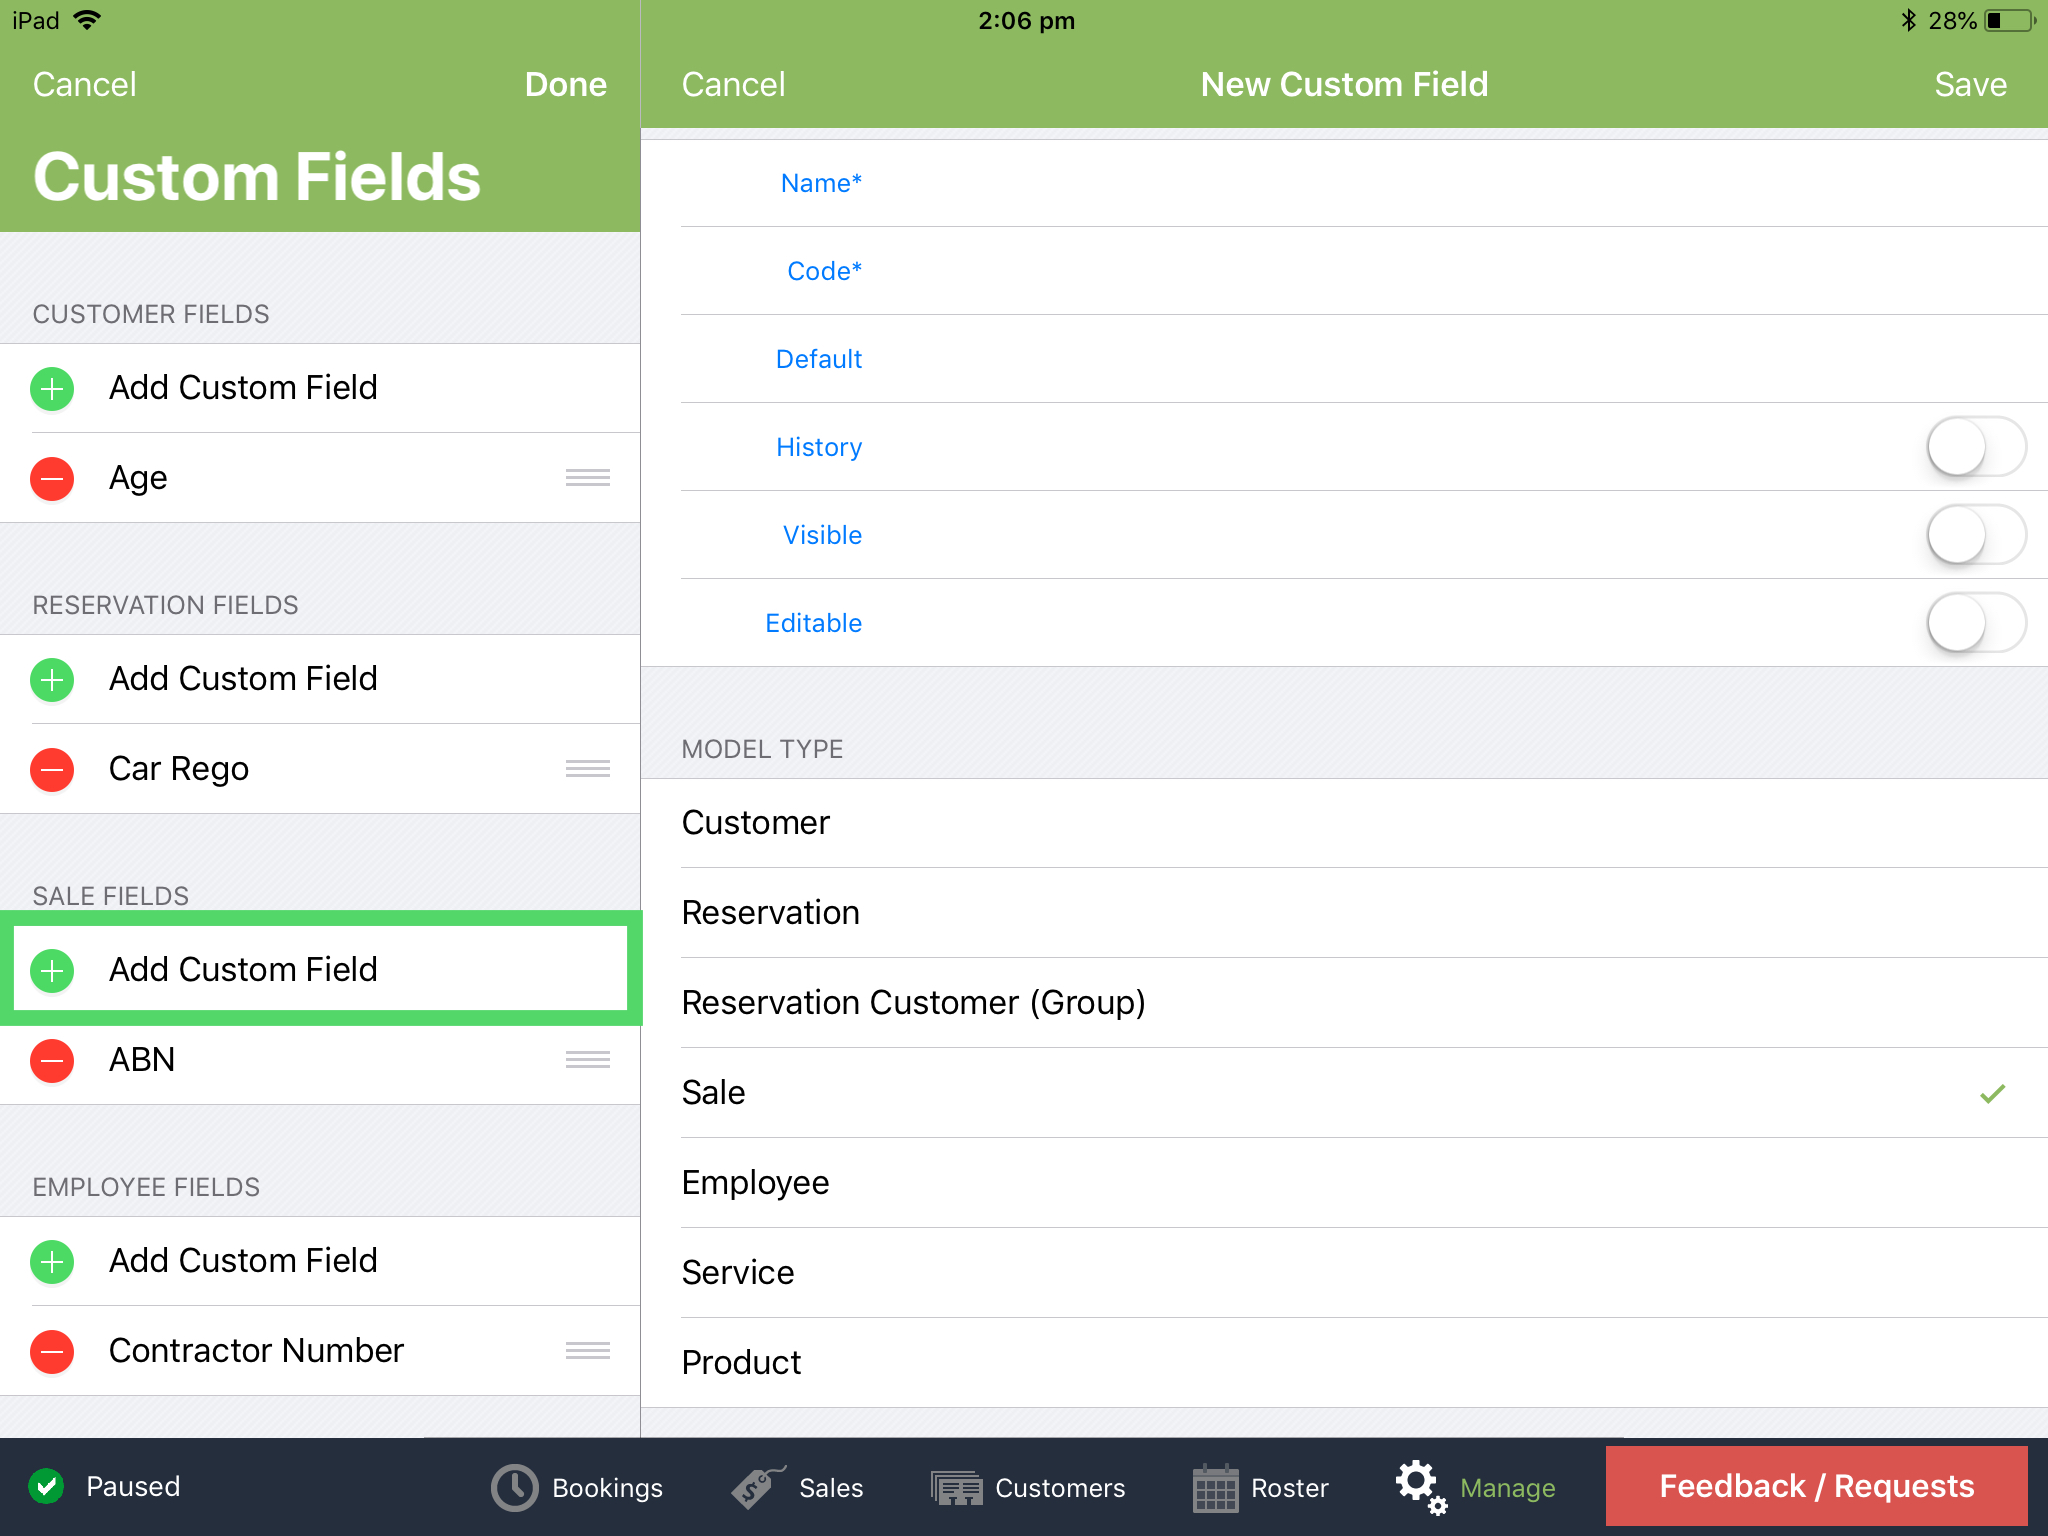Tap the Manage gears icon
The height and width of the screenshot is (1536, 2048).
pyautogui.click(x=1421, y=1487)
